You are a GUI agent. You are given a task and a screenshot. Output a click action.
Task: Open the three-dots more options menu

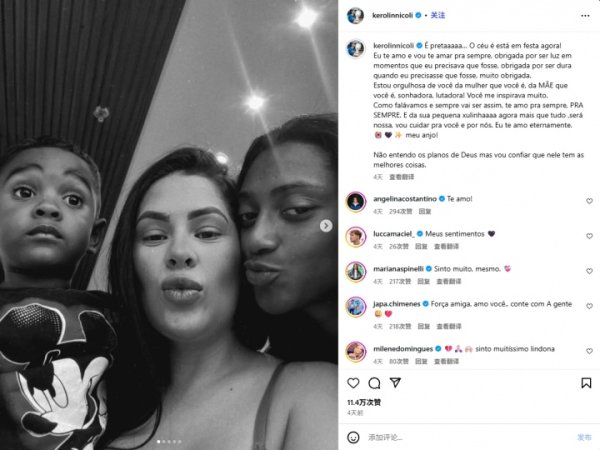[585, 16]
